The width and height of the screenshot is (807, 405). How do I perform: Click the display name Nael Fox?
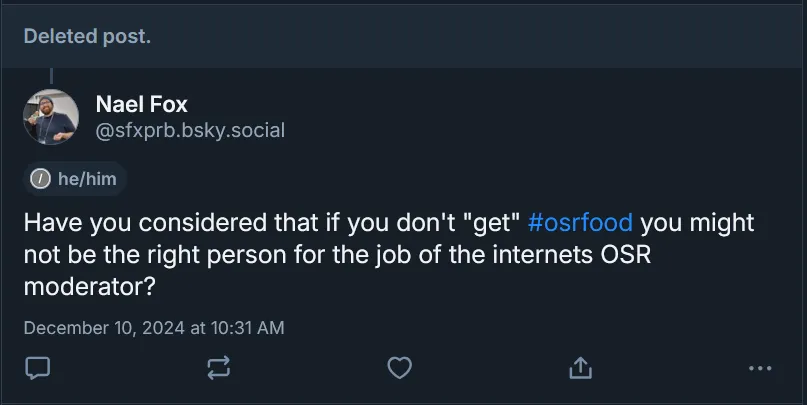141,104
